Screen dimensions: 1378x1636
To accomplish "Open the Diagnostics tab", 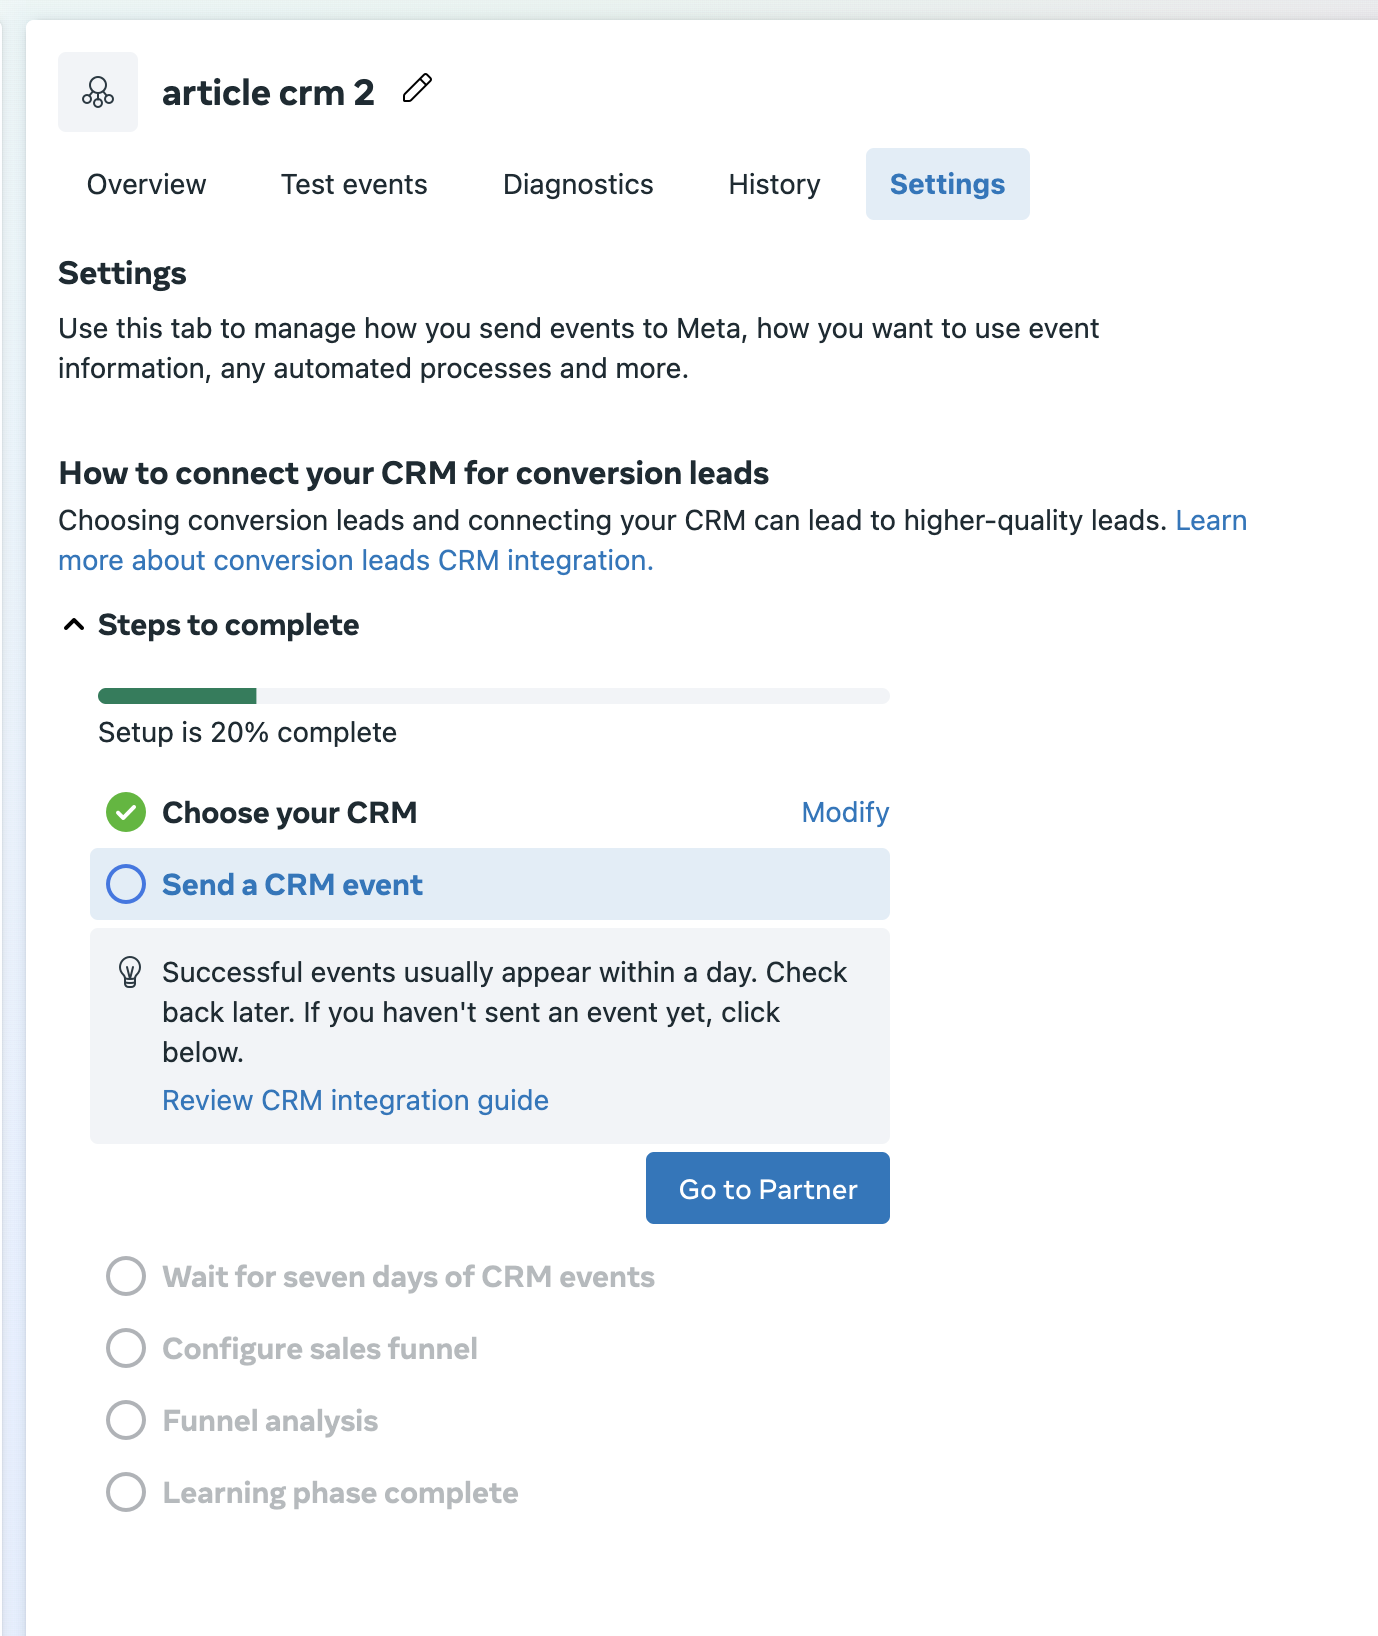I will (x=578, y=184).
